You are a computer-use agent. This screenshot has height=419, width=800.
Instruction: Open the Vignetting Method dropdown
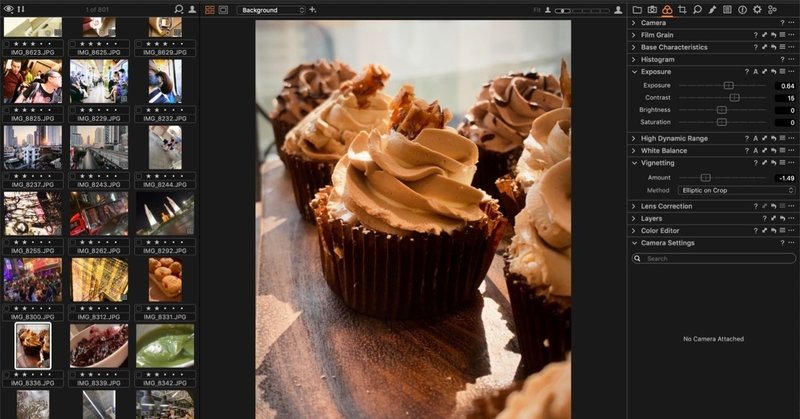pos(737,190)
